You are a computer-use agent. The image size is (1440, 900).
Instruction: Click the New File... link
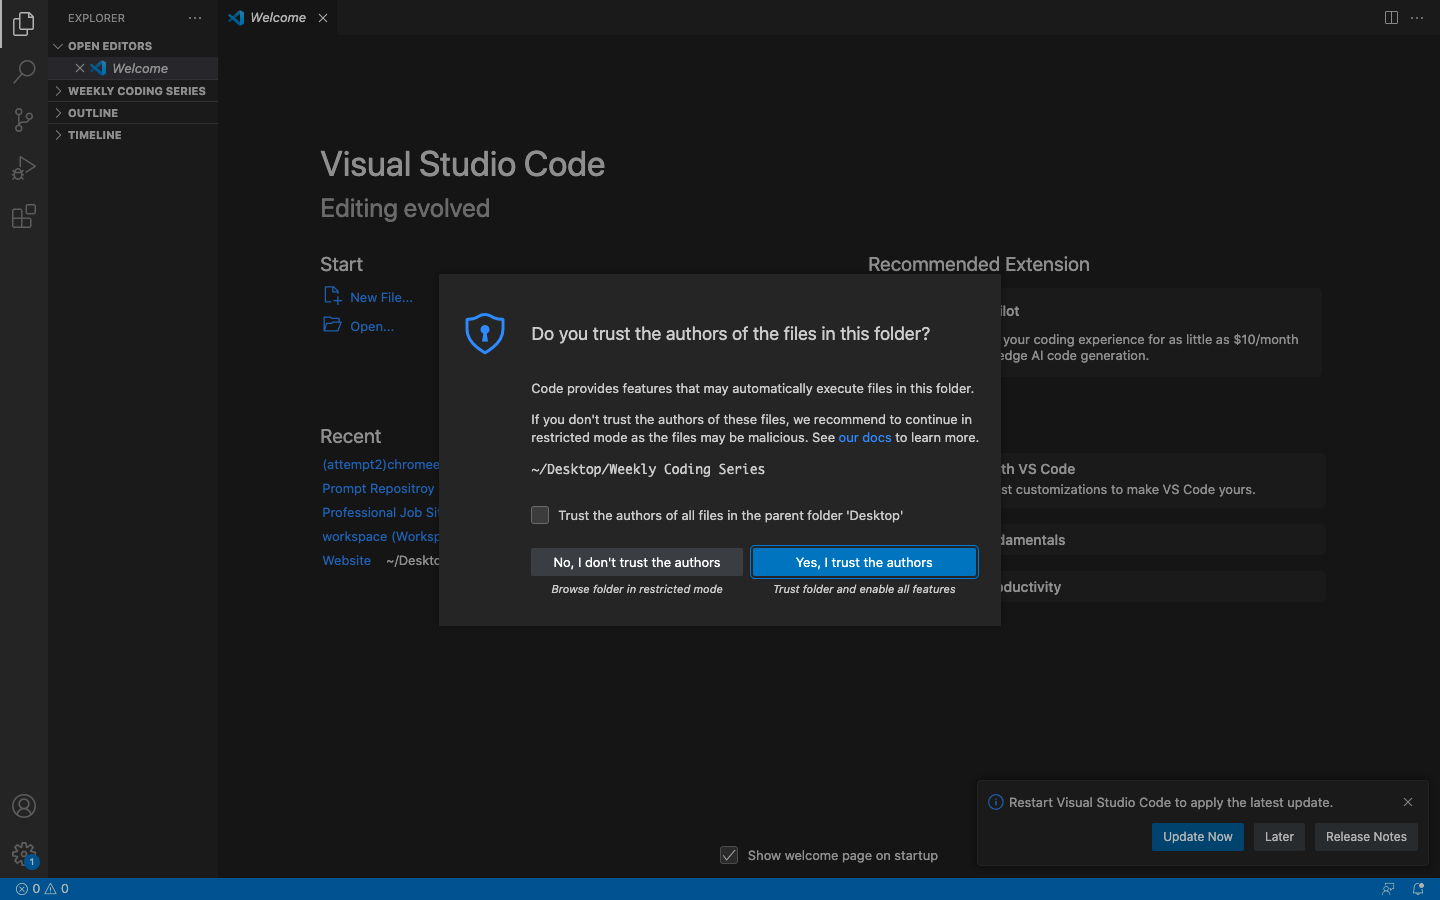[381, 297]
